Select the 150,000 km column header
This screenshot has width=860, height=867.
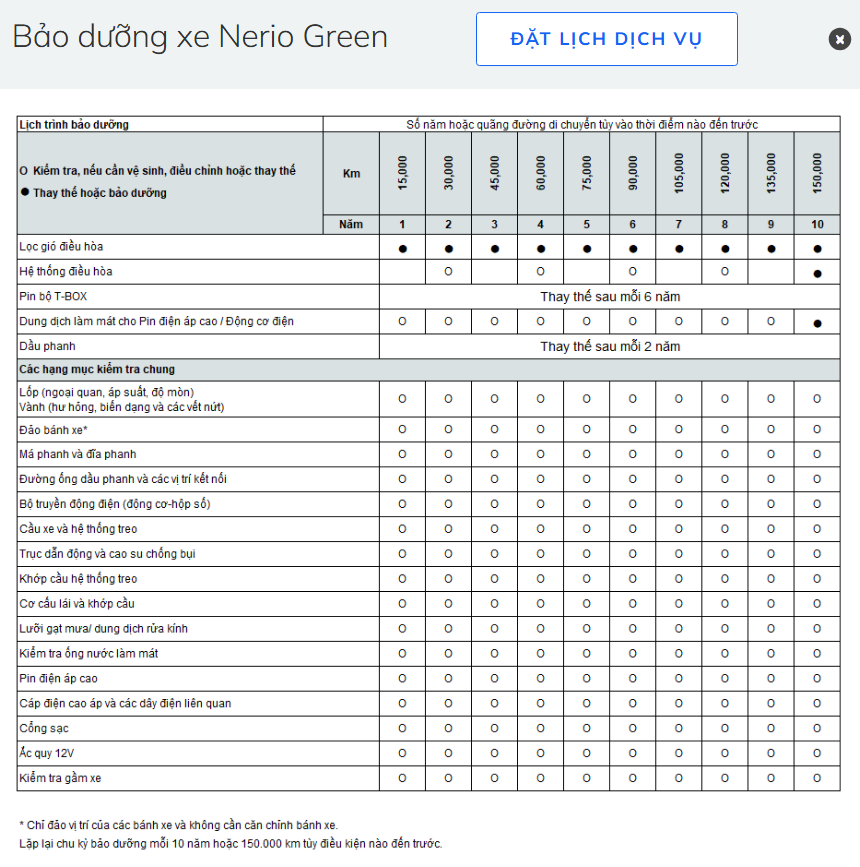pos(817,173)
